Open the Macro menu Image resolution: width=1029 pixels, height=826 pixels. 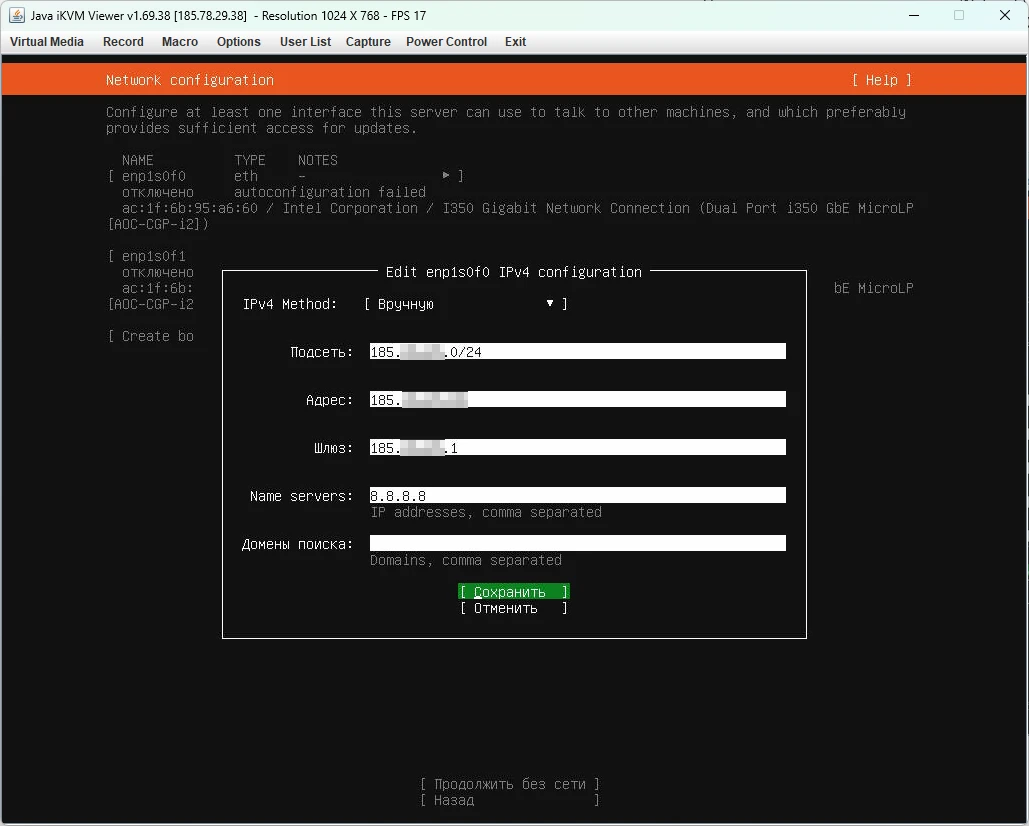point(179,42)
